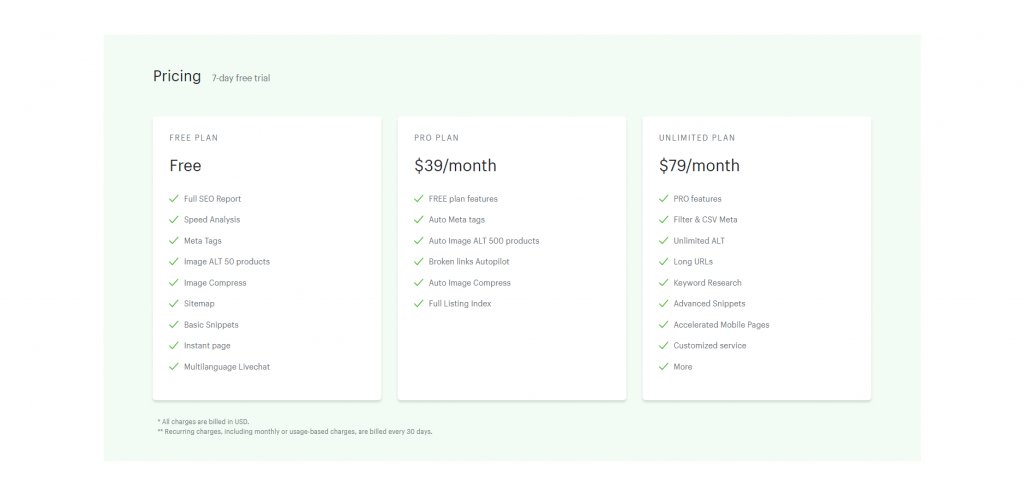The image size is (1024, 495).
Task: Click the Pricing section heading
Action: [177, 76]
